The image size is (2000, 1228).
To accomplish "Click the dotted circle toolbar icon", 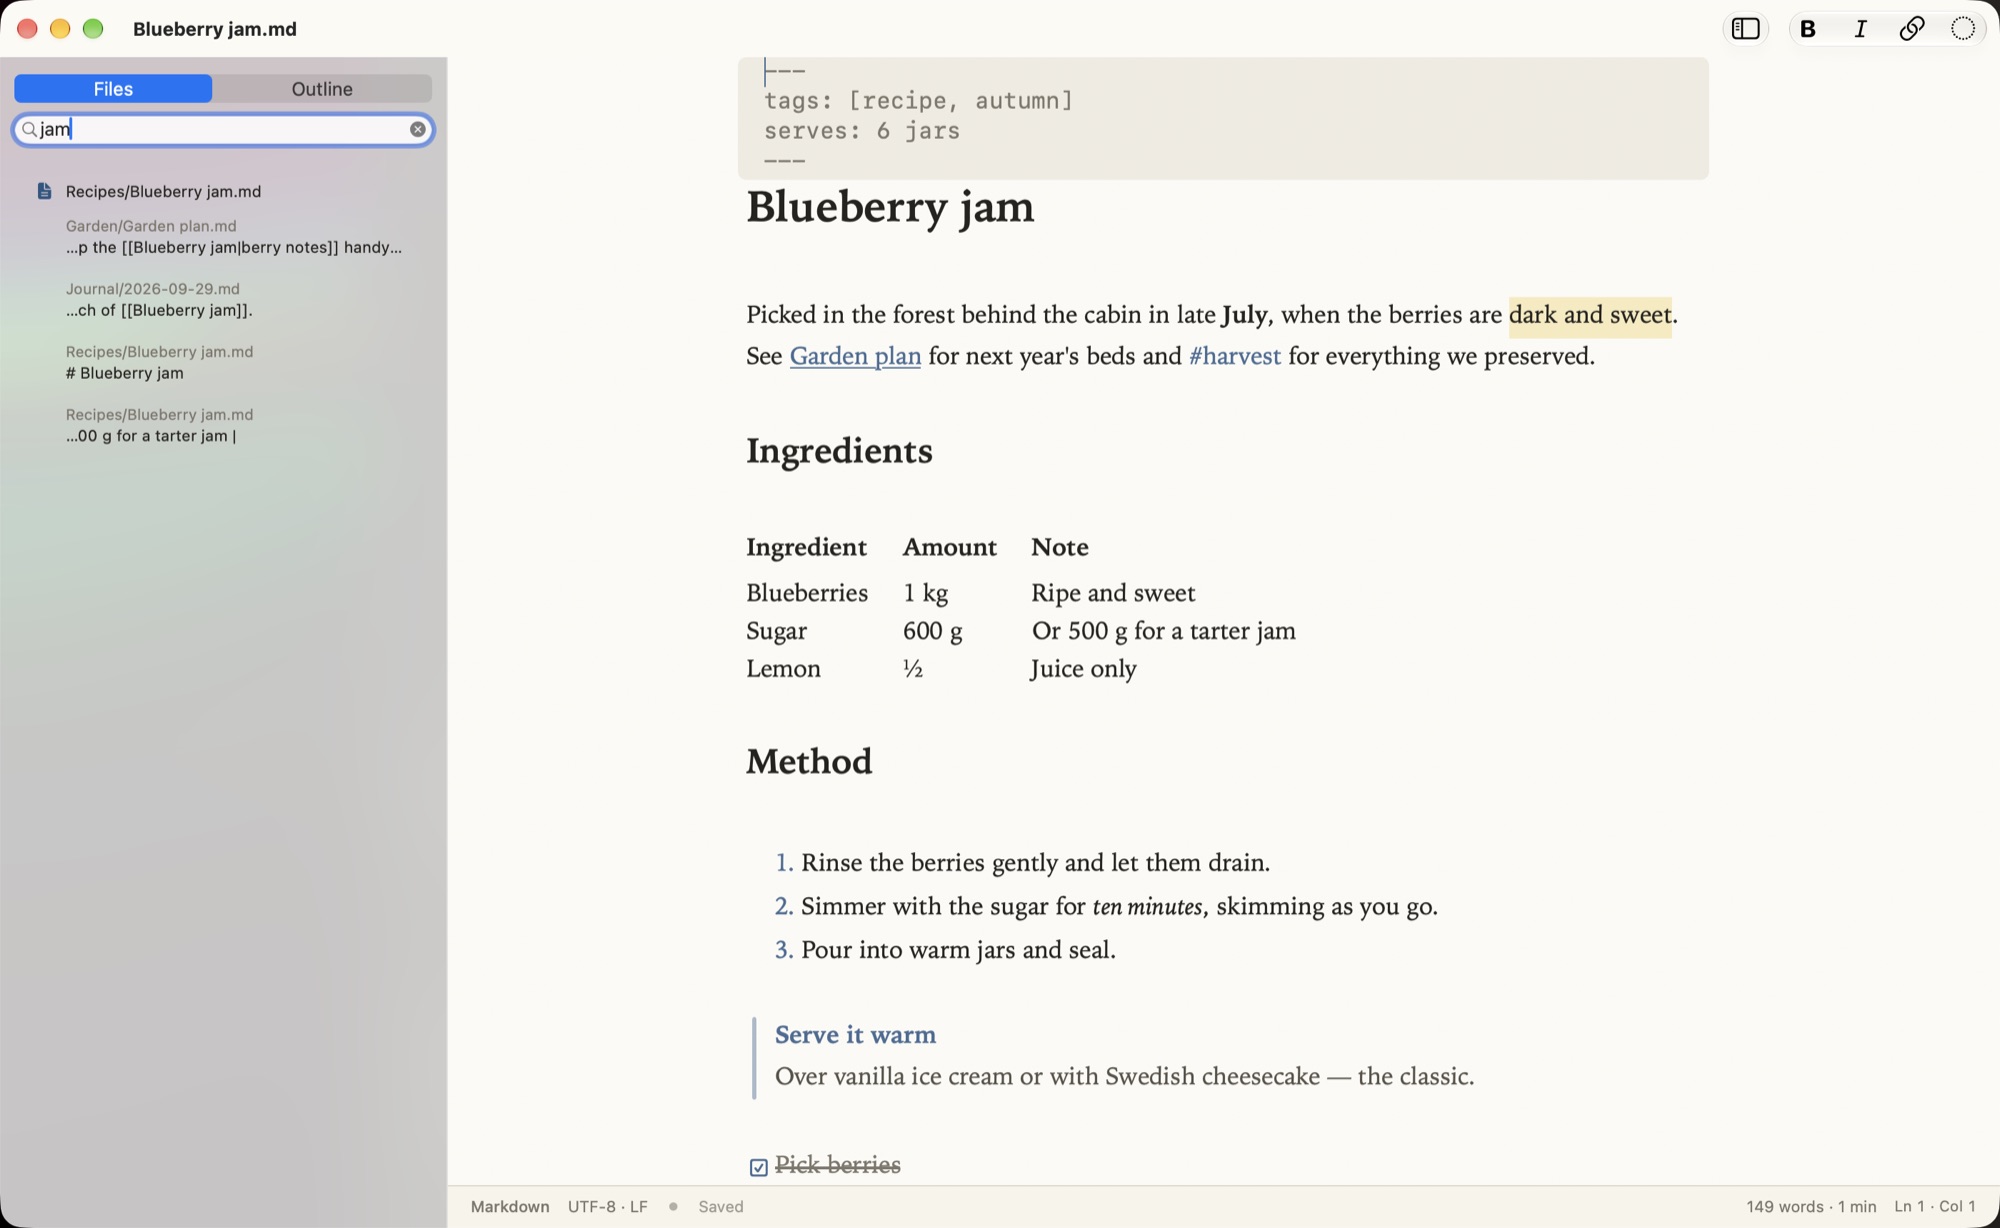I will [1963, 29].
